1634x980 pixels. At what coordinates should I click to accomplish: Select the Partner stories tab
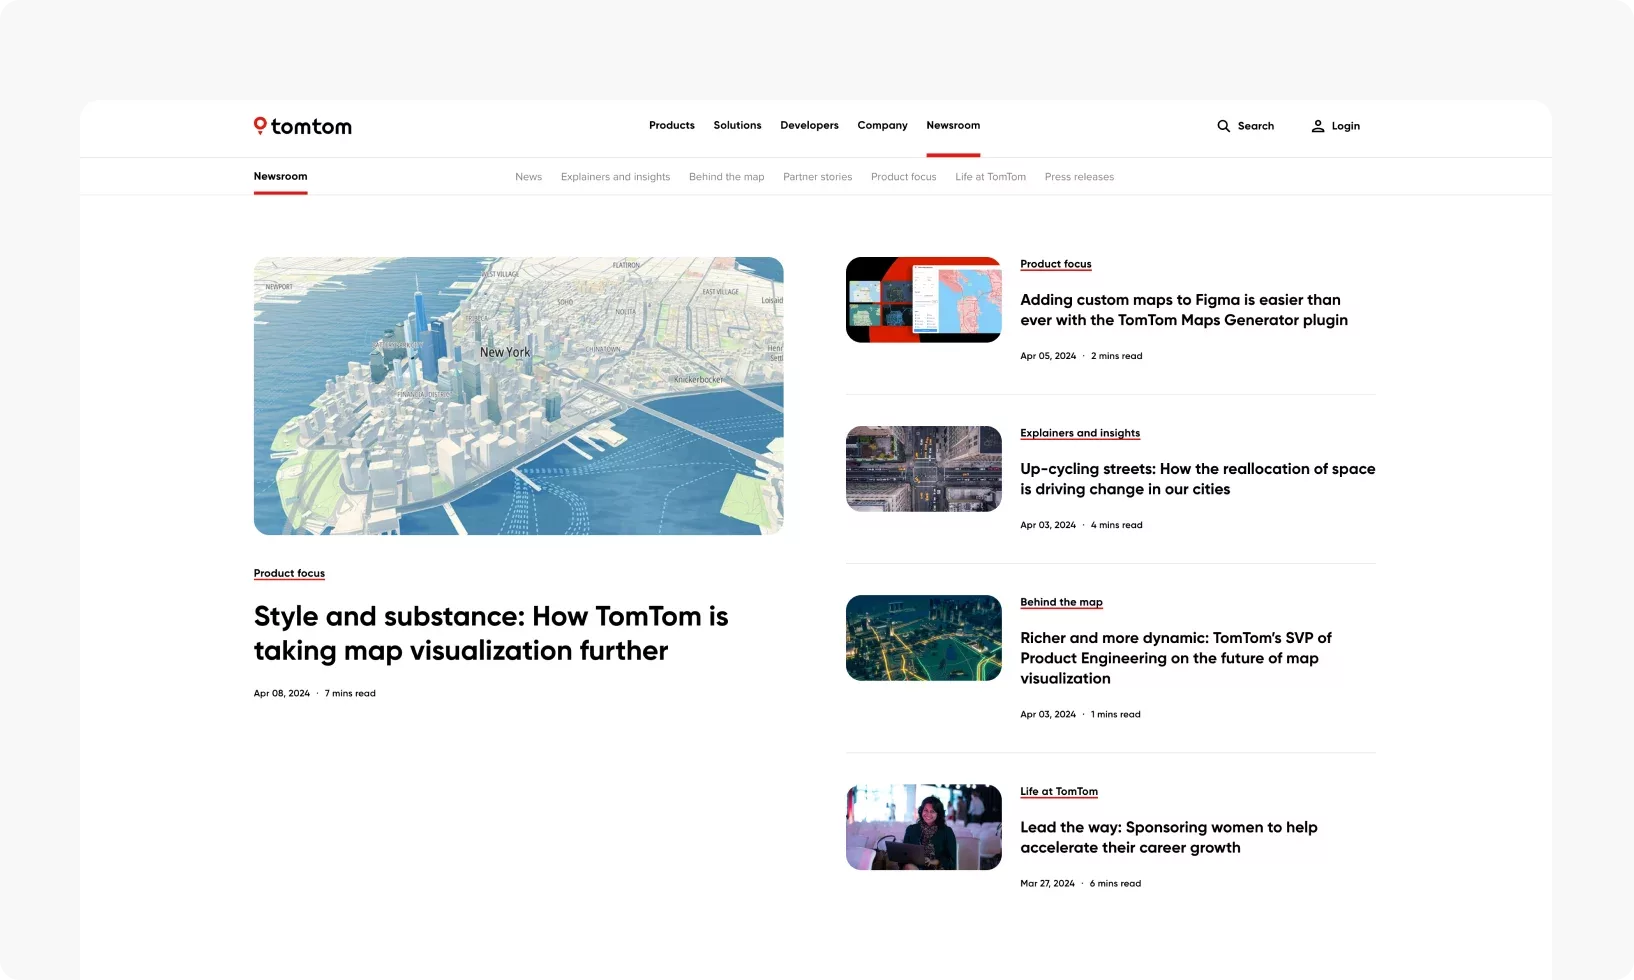[817, 177]
